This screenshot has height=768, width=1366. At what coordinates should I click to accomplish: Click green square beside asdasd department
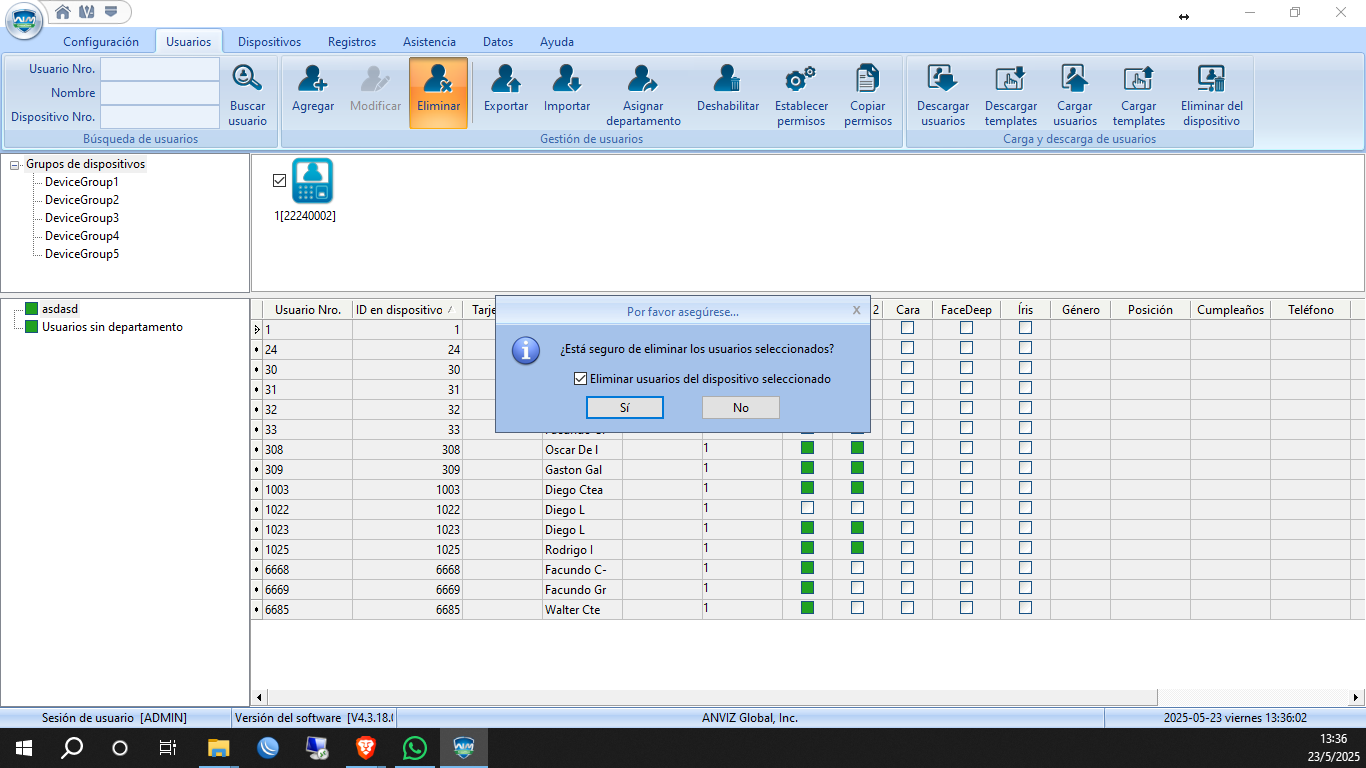32,309
